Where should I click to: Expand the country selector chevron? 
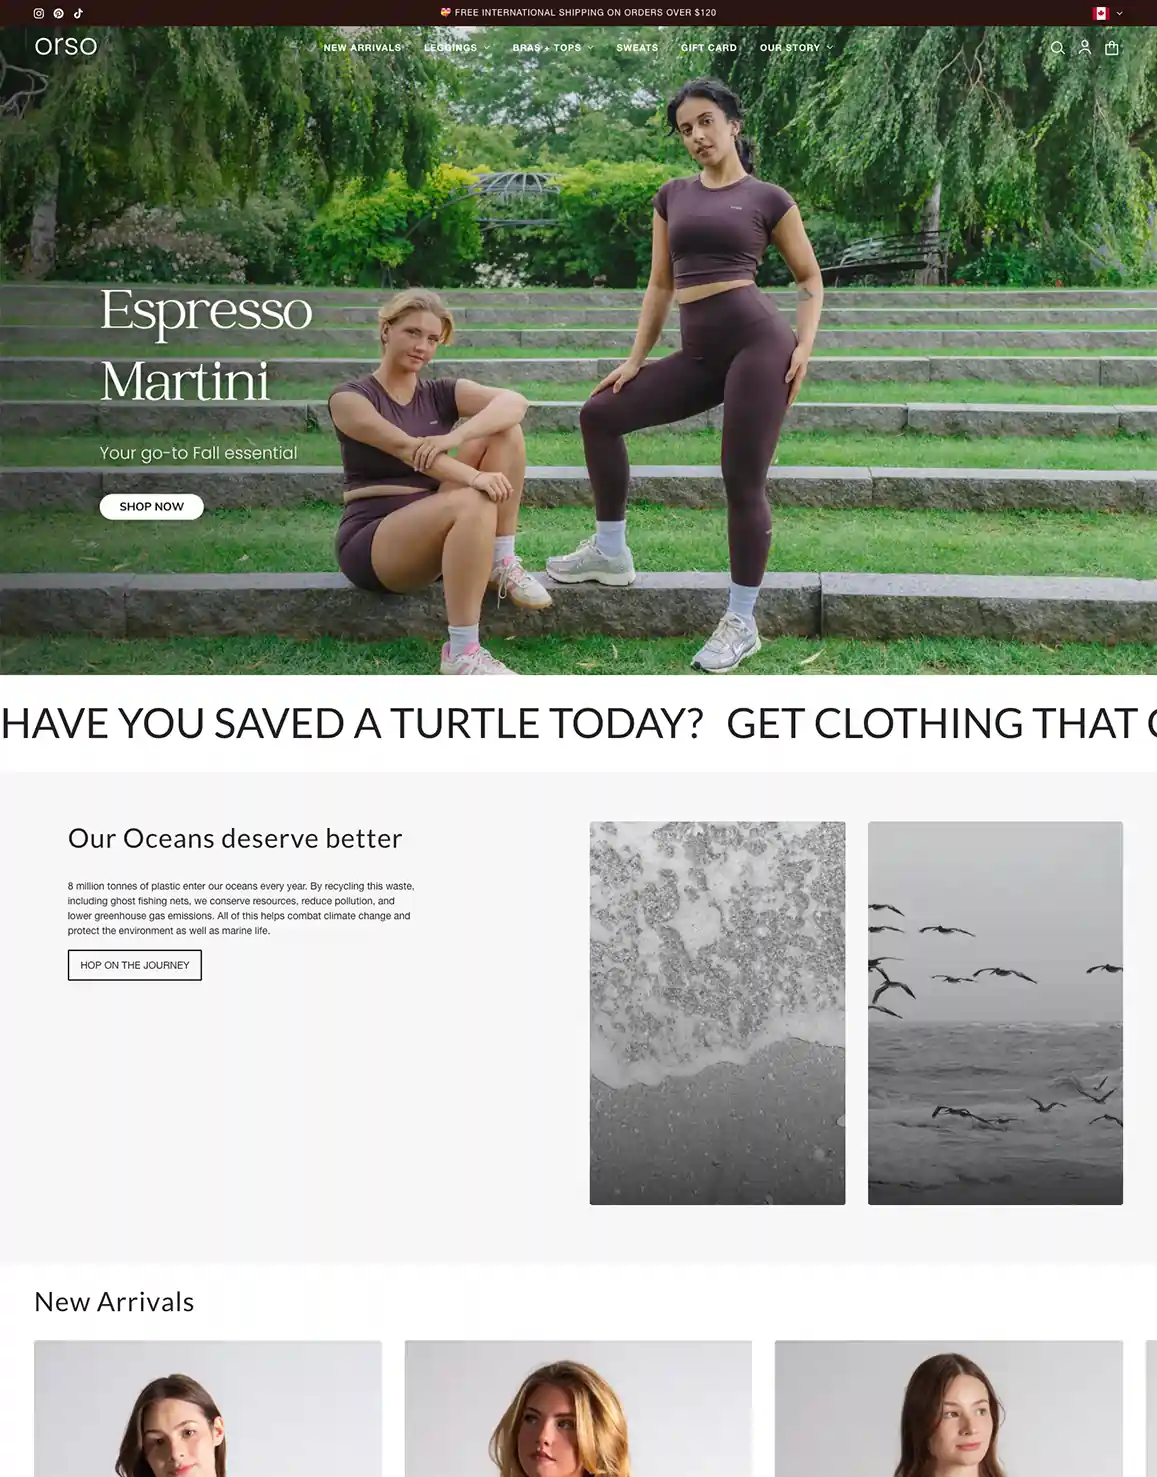(1119, 13)
